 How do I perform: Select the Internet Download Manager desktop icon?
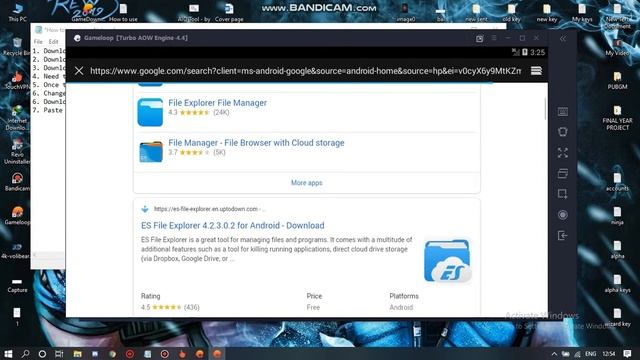17,118
